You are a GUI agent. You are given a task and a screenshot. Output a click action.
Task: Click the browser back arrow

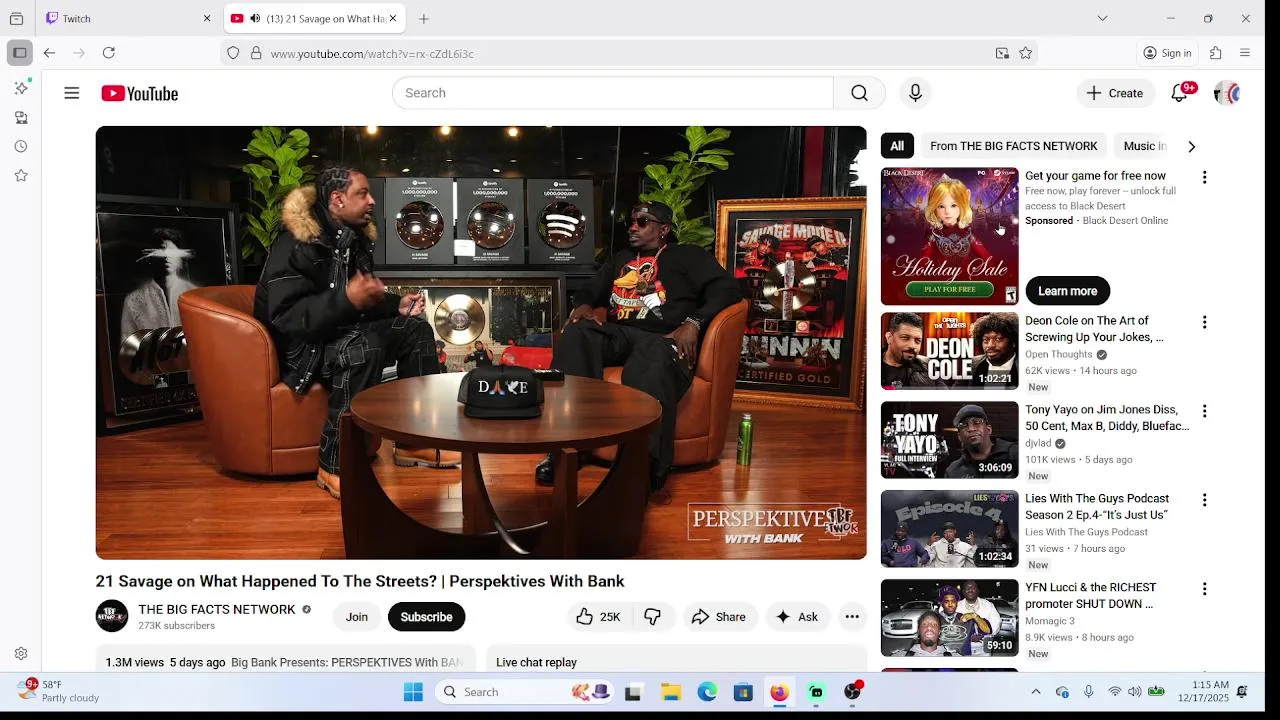[x=49, y=53]
